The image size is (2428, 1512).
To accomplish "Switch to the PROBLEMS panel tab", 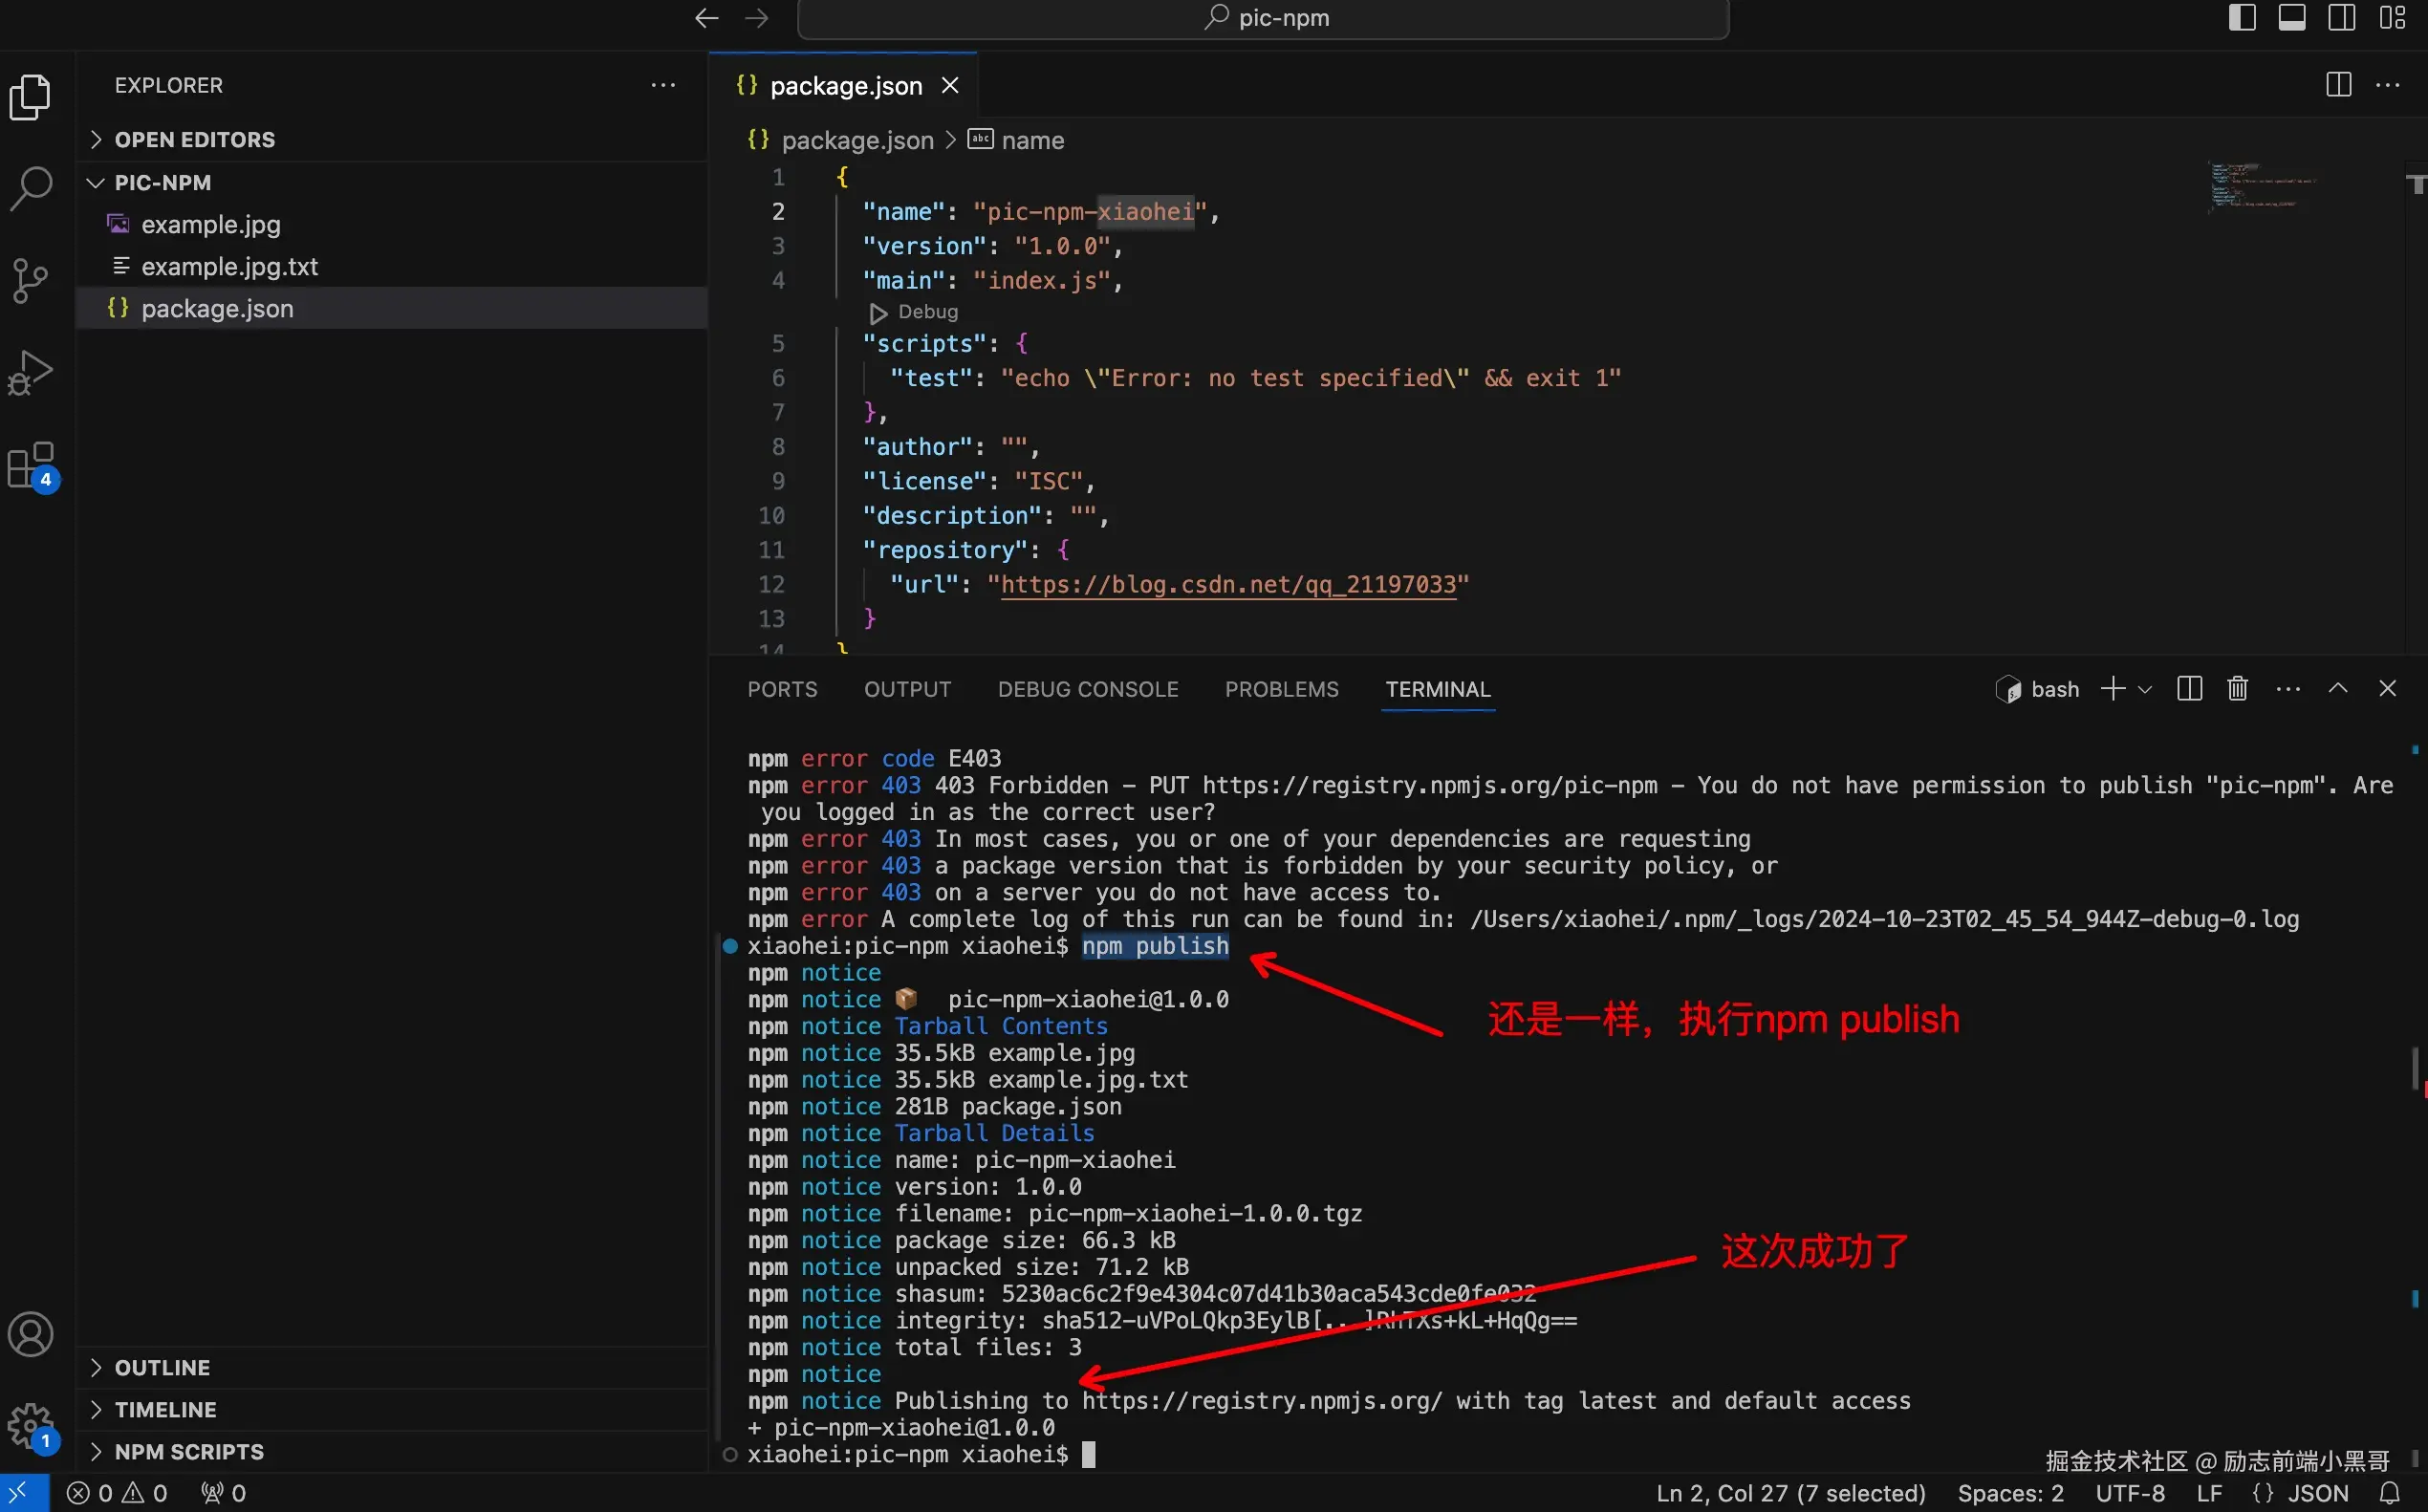I will [1281, 689].
